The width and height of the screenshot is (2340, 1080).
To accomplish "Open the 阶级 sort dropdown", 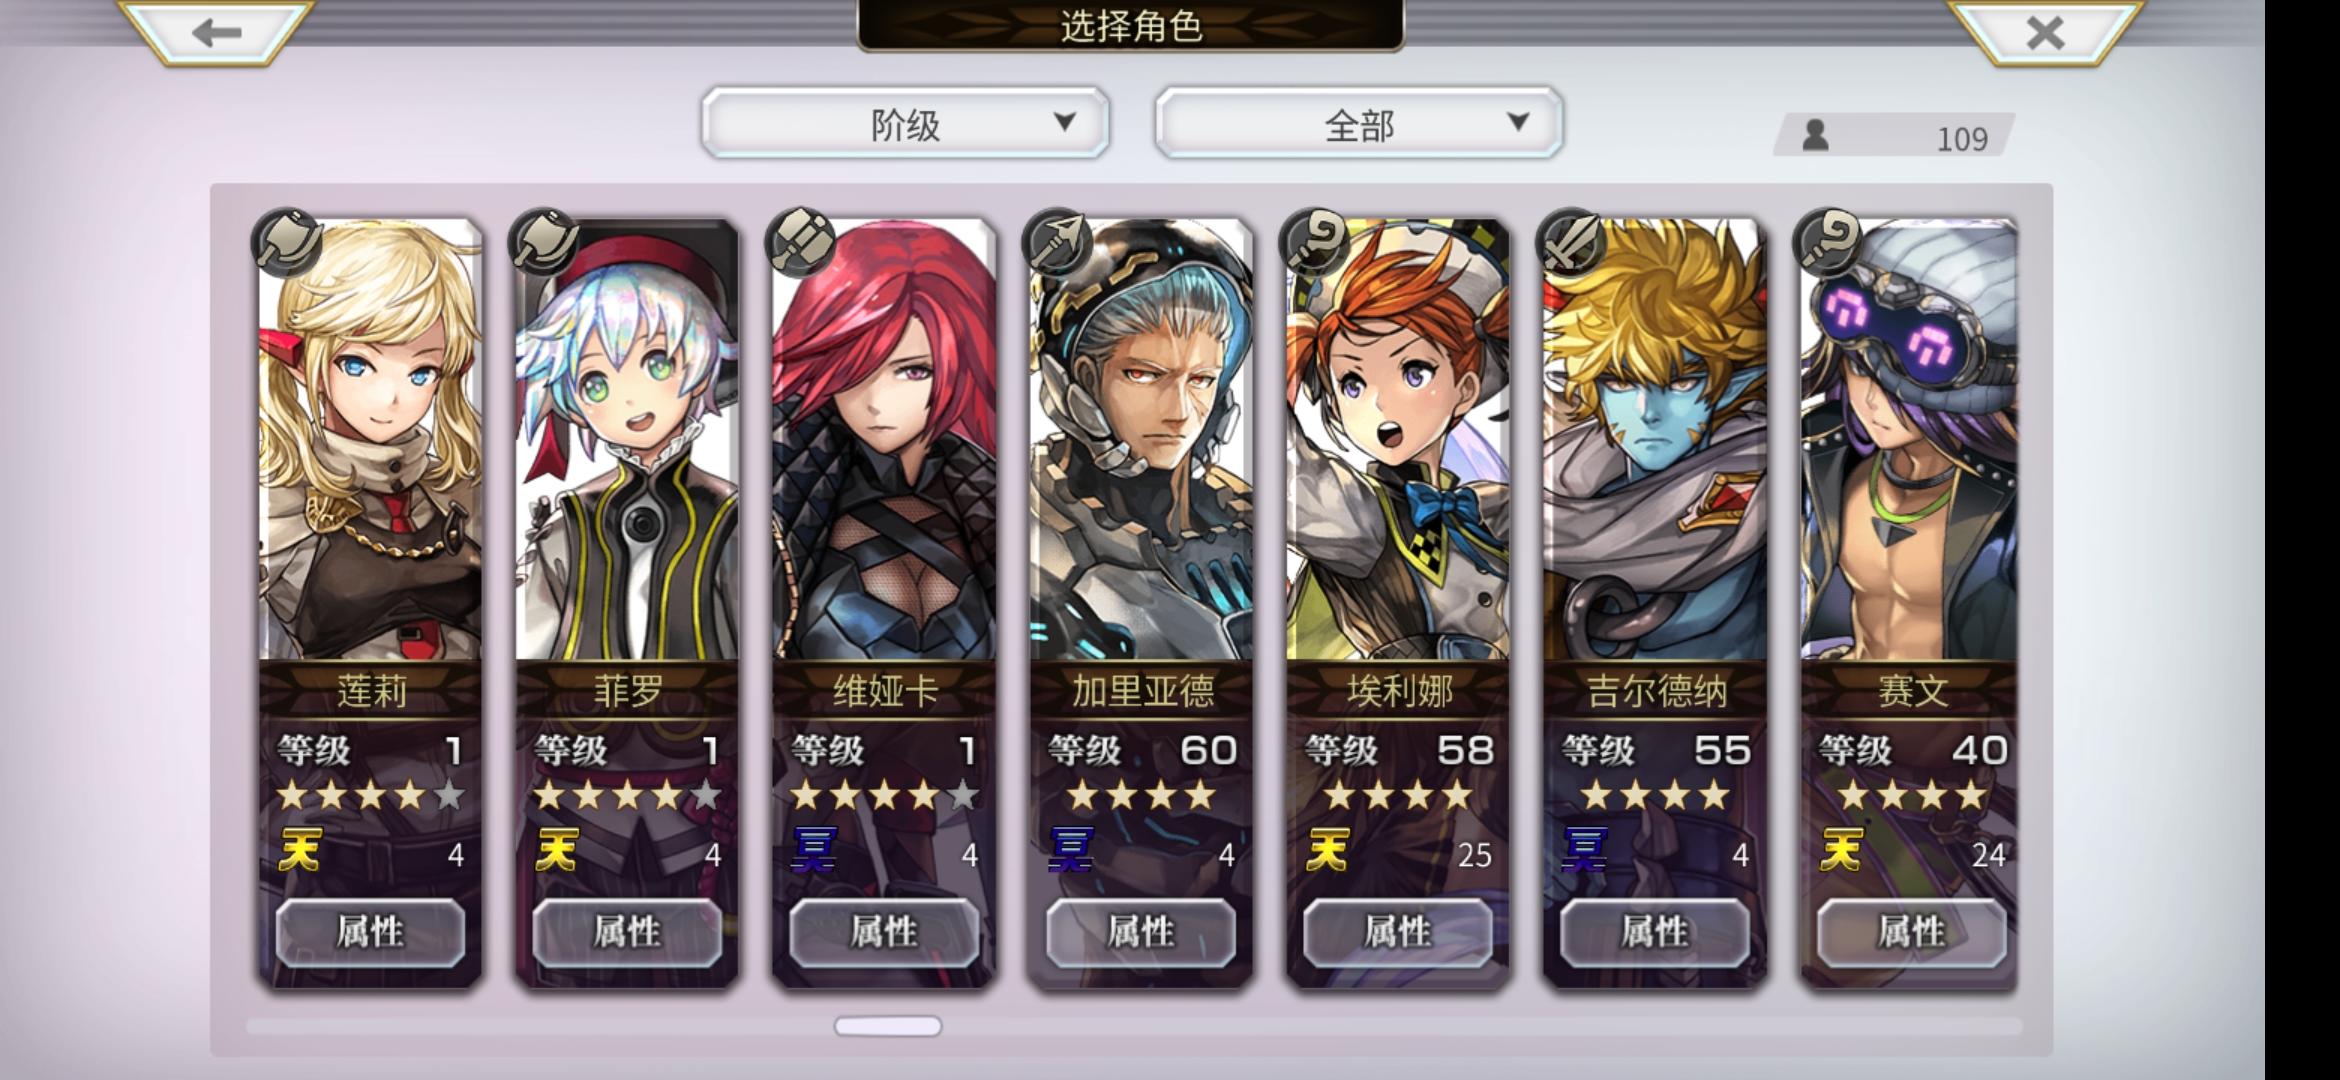I will [x=905, y=123].
